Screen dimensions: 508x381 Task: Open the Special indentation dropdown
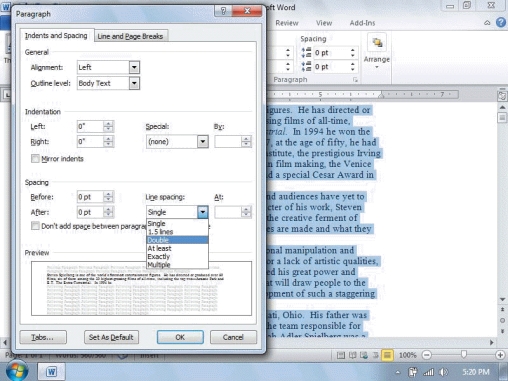pyautogui.click(x=202, y=142)
